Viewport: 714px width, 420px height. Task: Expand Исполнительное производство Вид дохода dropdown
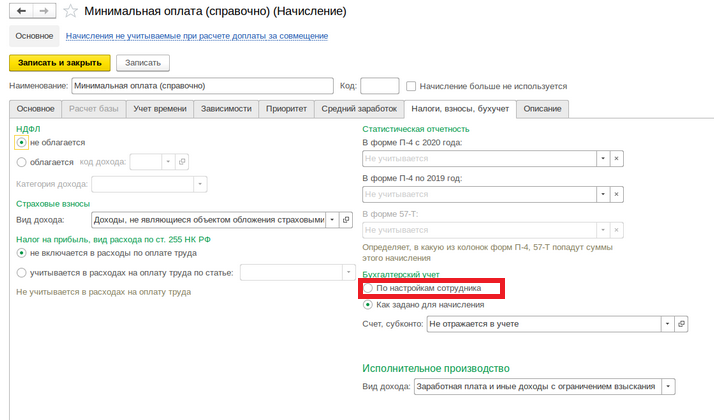[x=668, y=386]
